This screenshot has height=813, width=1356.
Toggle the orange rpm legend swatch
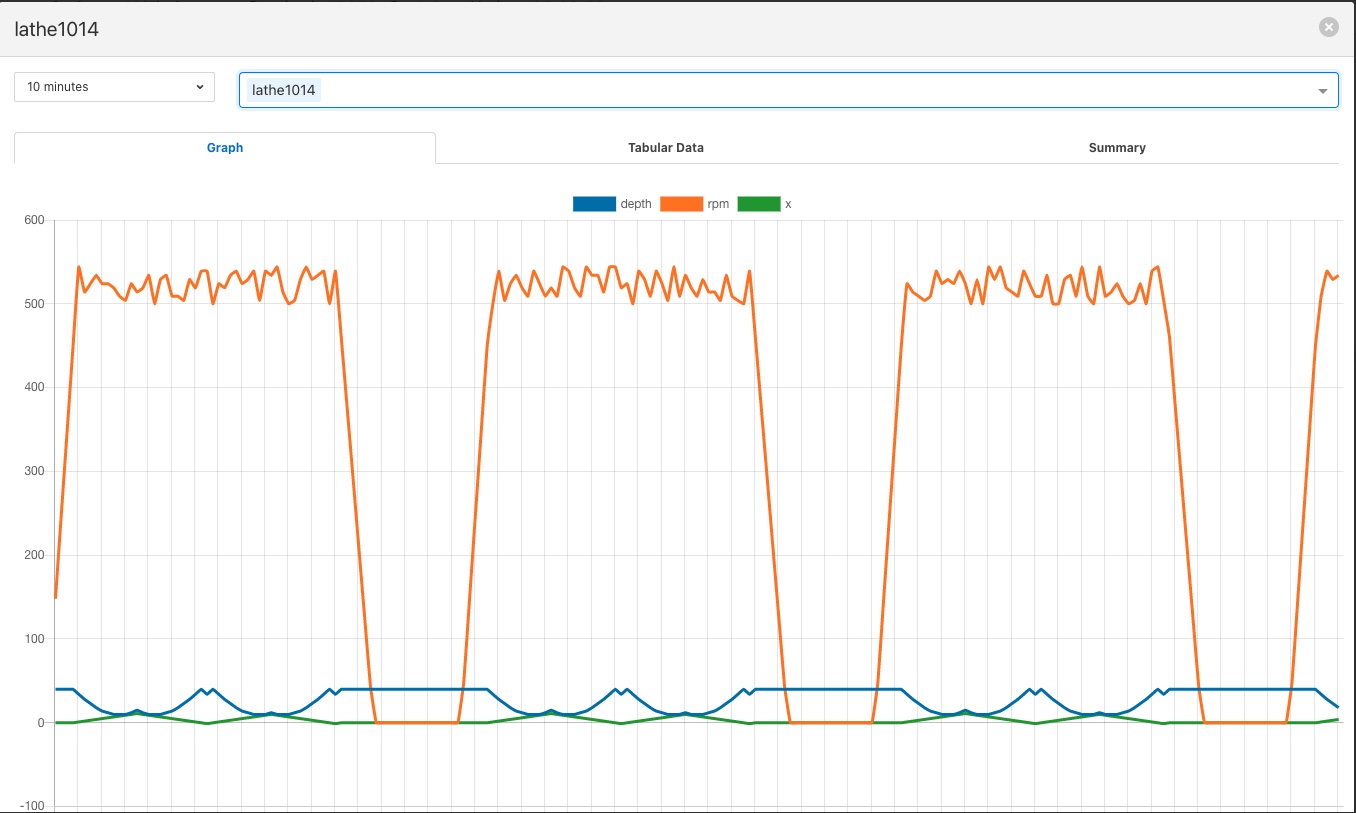click(x=681, y=204)
